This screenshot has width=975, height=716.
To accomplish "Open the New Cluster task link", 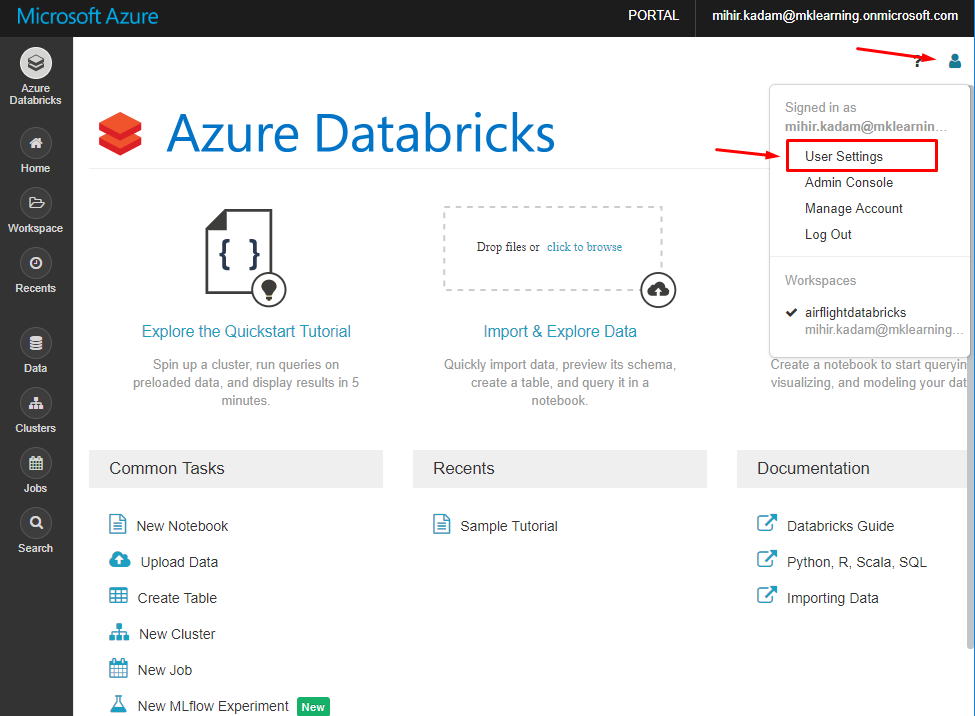I will [x=177, y=635].
